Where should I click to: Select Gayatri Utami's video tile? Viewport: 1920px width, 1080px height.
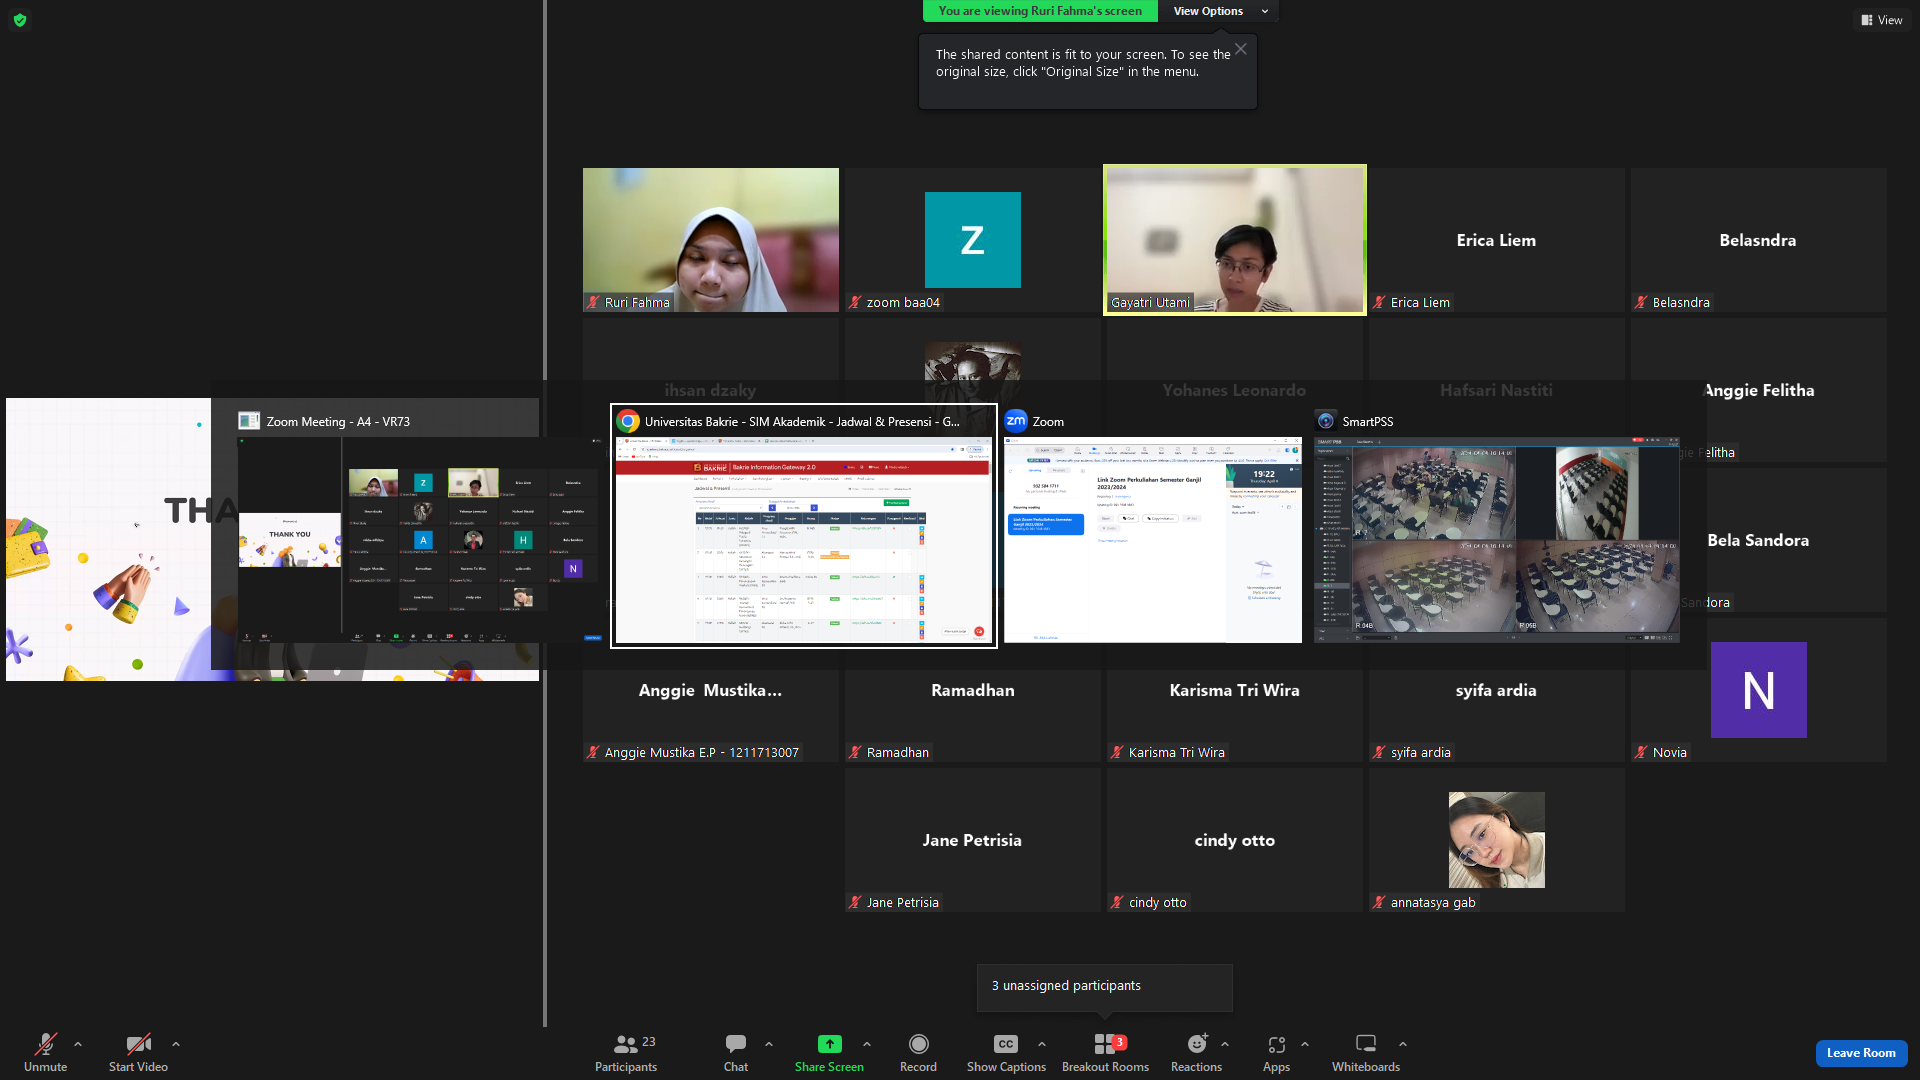(x=1235, y=240)
